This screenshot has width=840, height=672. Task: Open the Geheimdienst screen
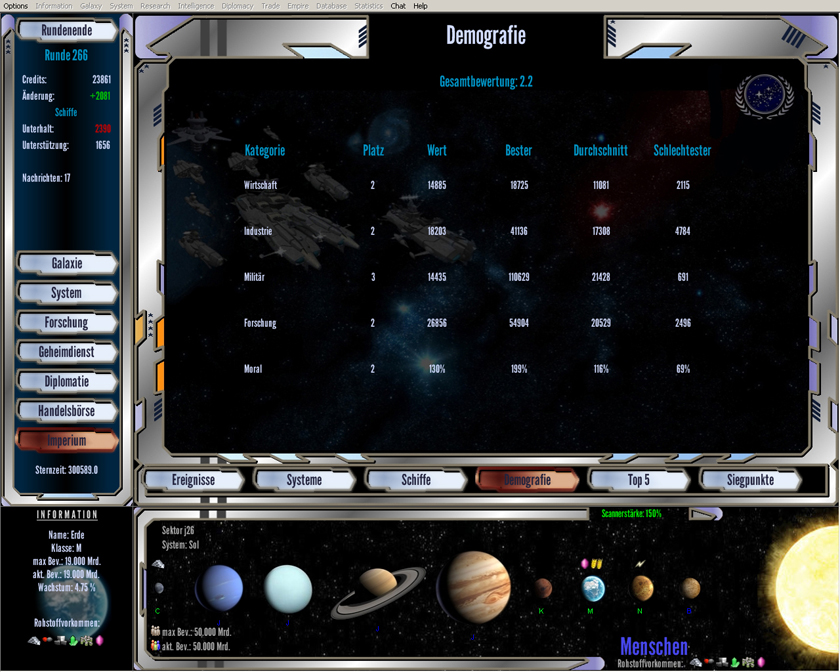(x=67, y=352)
